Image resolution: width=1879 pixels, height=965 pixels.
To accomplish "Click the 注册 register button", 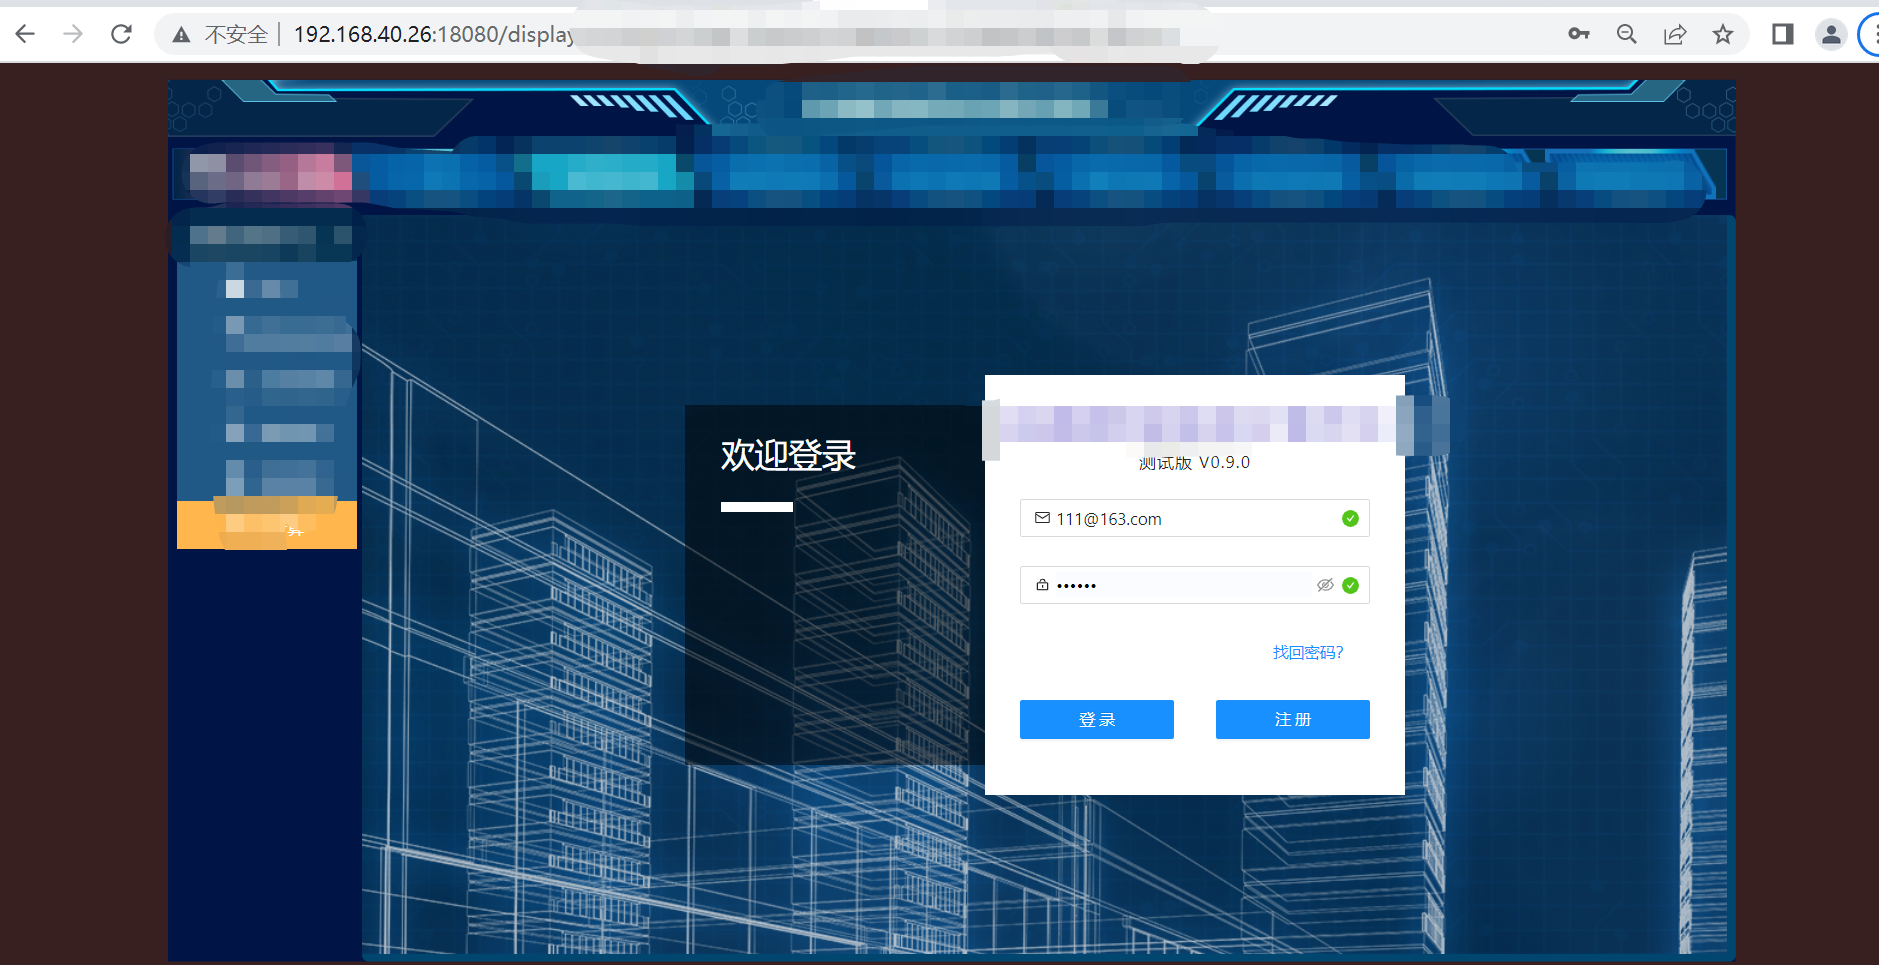I will (1292, 719).
